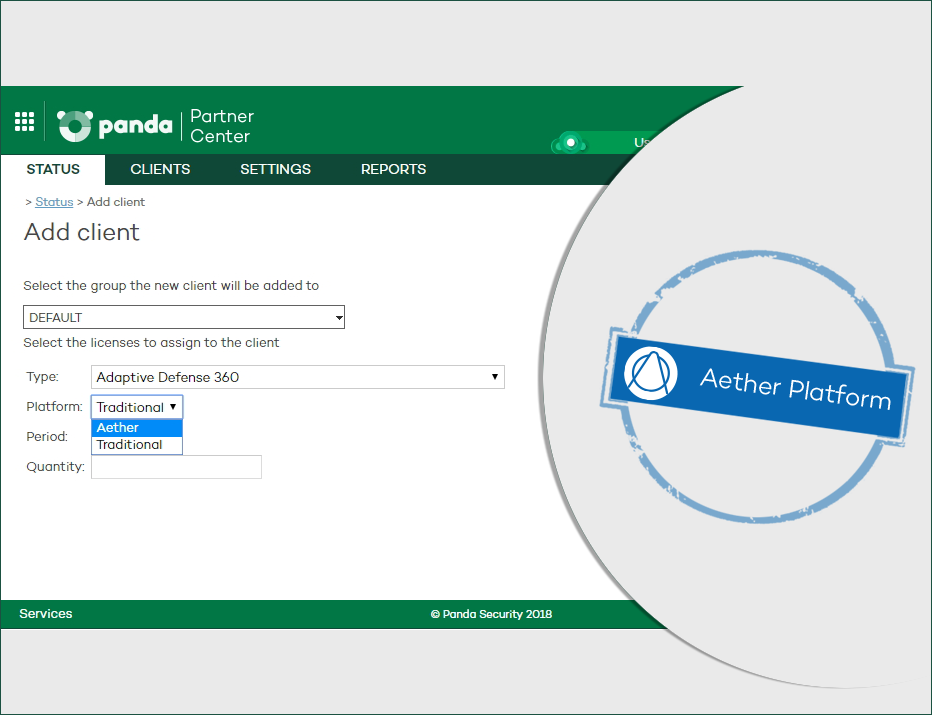Select Aether from the Platform list
This screenshot has width=932, height=715.
pos(137,428)
